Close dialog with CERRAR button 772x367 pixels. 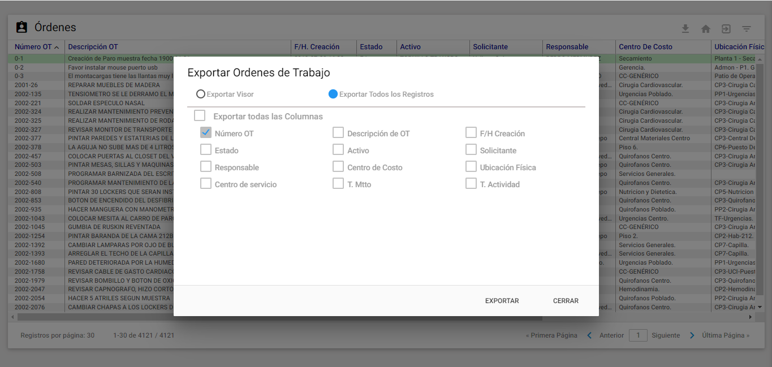pyautogui.click(x=566, y=300)
